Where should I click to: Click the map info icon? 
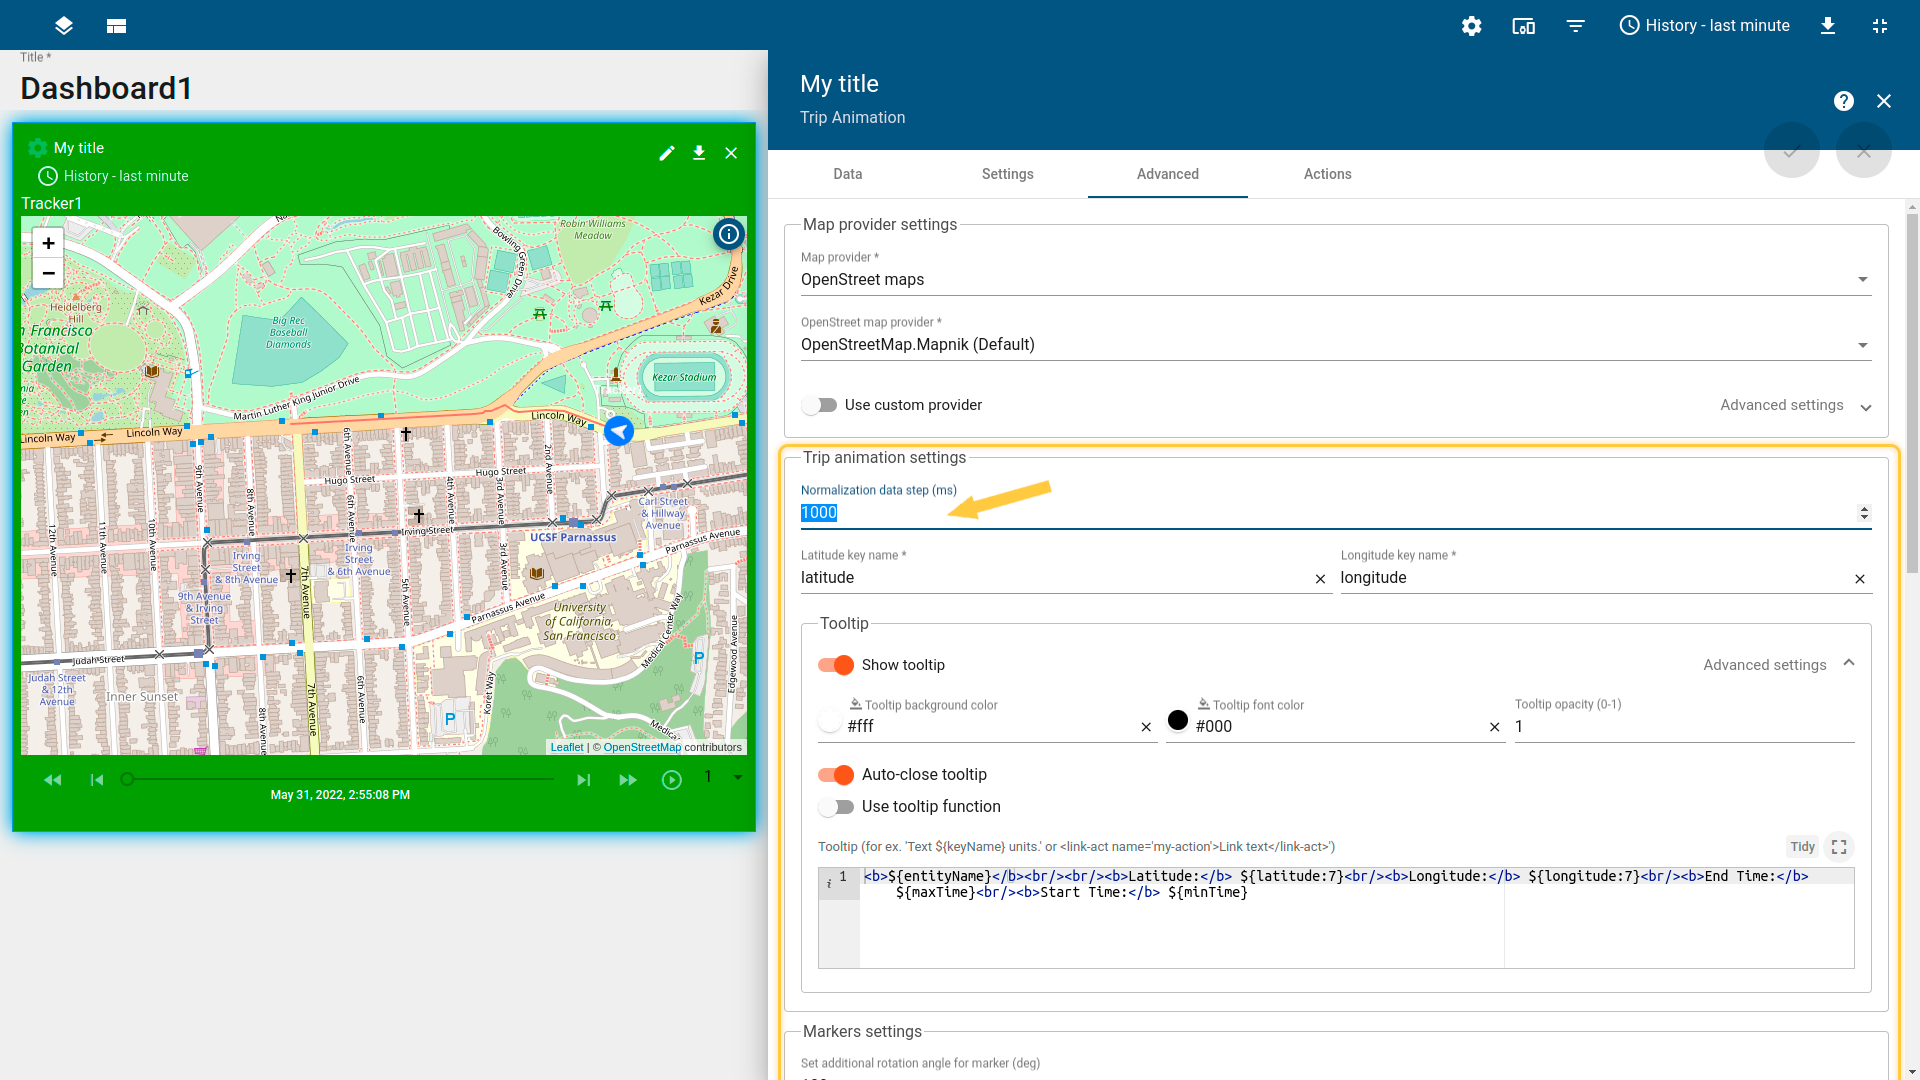pos(729,234)
